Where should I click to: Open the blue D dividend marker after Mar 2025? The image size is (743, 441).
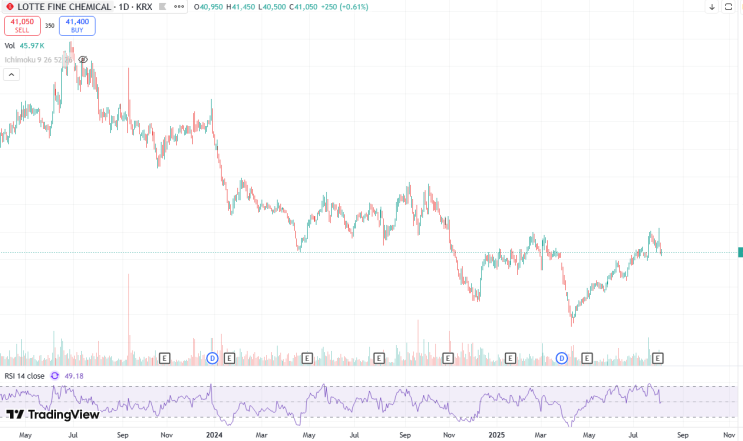pyautogui.click(x=562, y=358)
